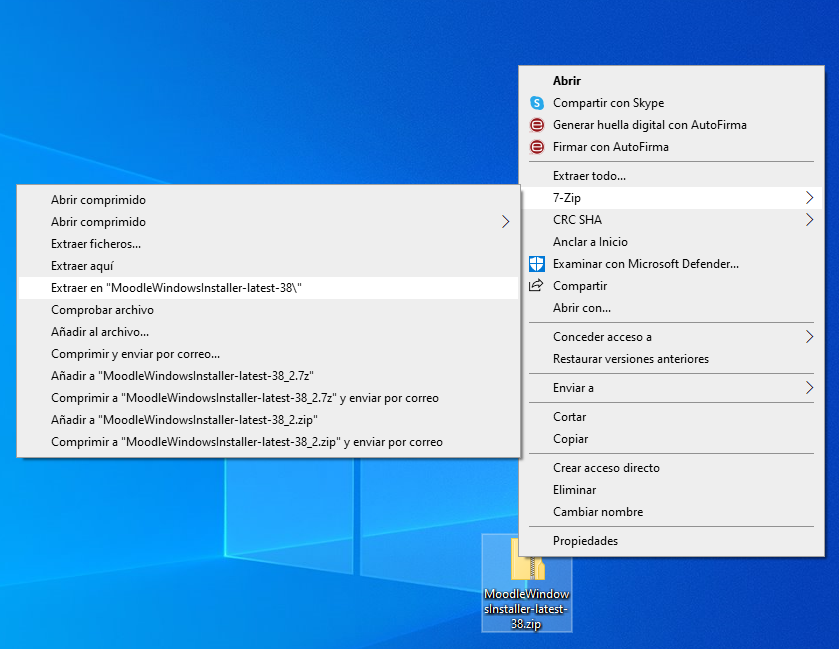Click the Microsoft Defender shield icon
839x649 pixels.
pos(536,264)
